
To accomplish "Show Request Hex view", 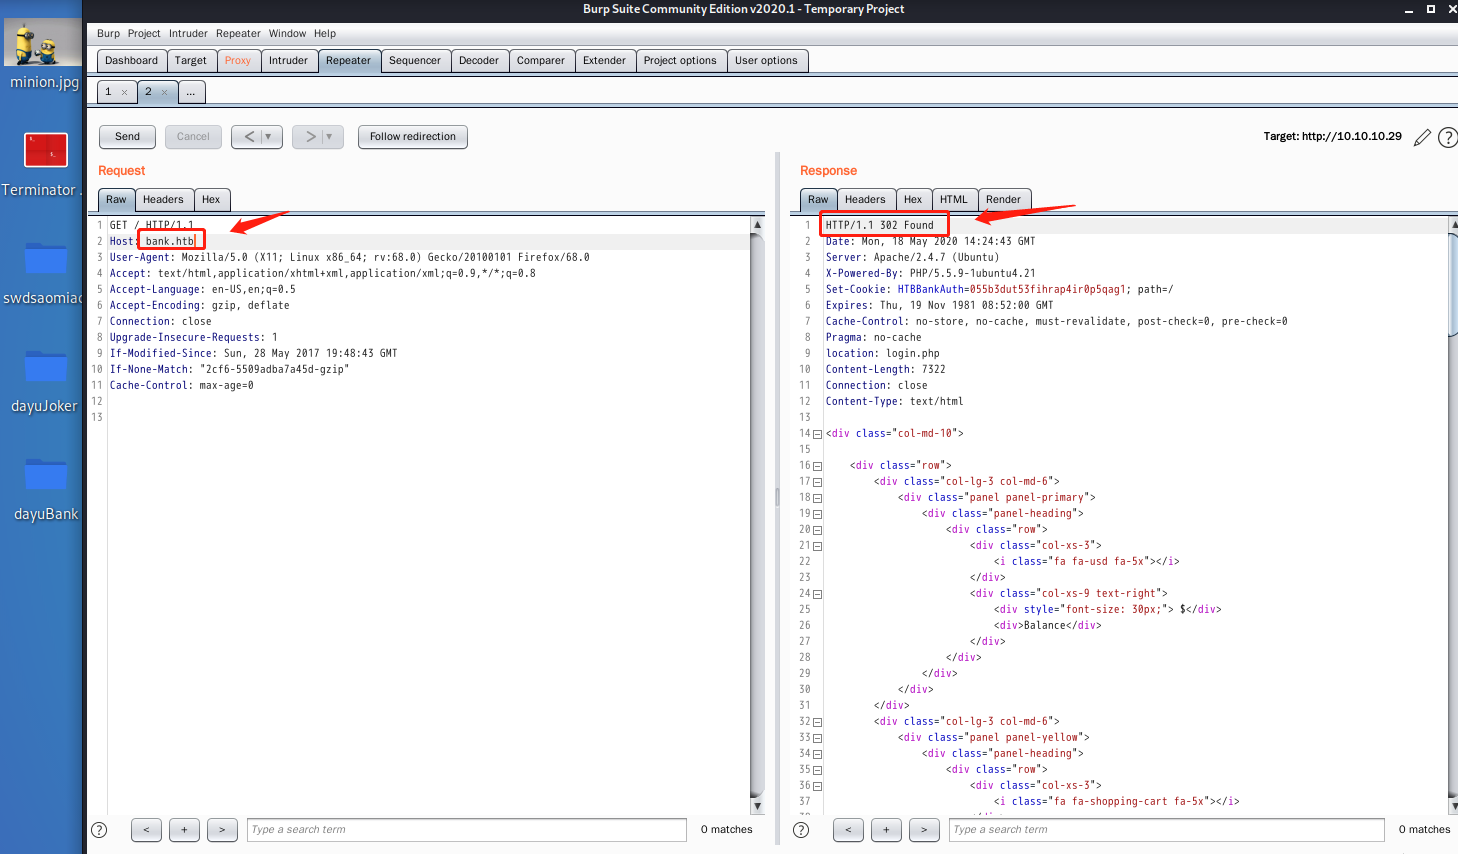I will [211, 200].
